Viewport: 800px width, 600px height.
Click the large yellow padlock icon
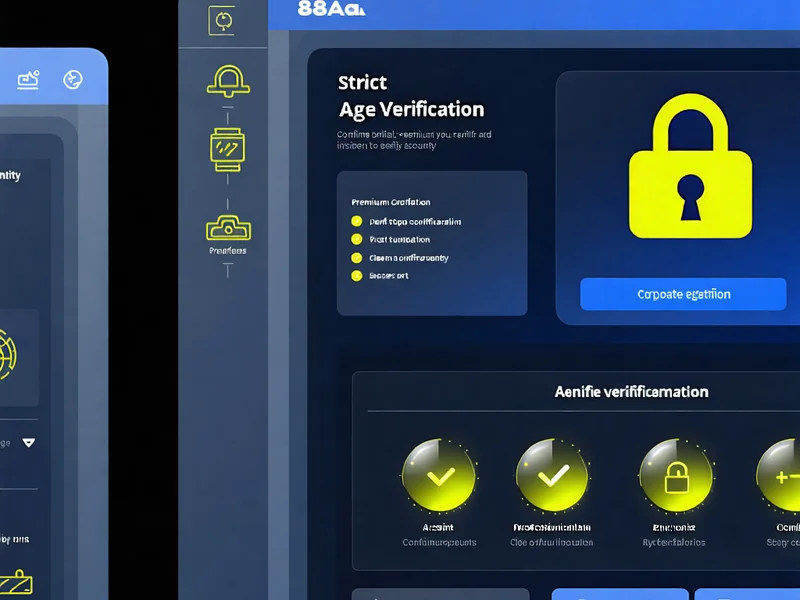click(690, 171)
